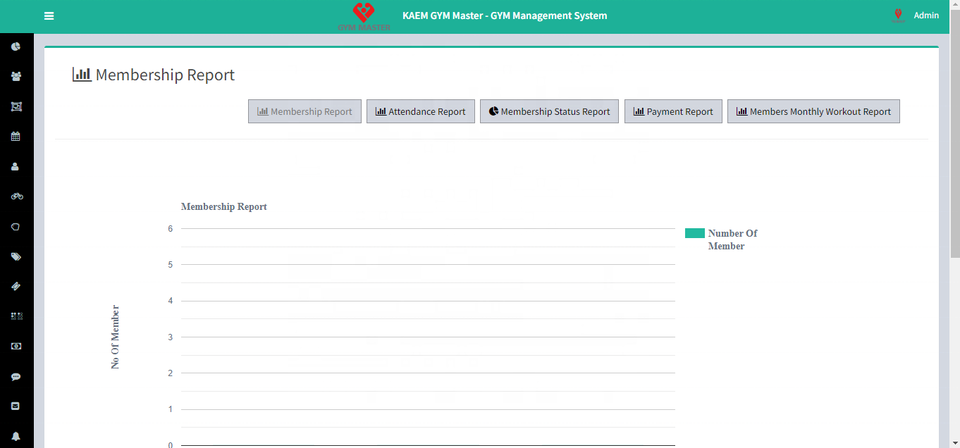Click the GYM Master heart logo

point(364,14)
